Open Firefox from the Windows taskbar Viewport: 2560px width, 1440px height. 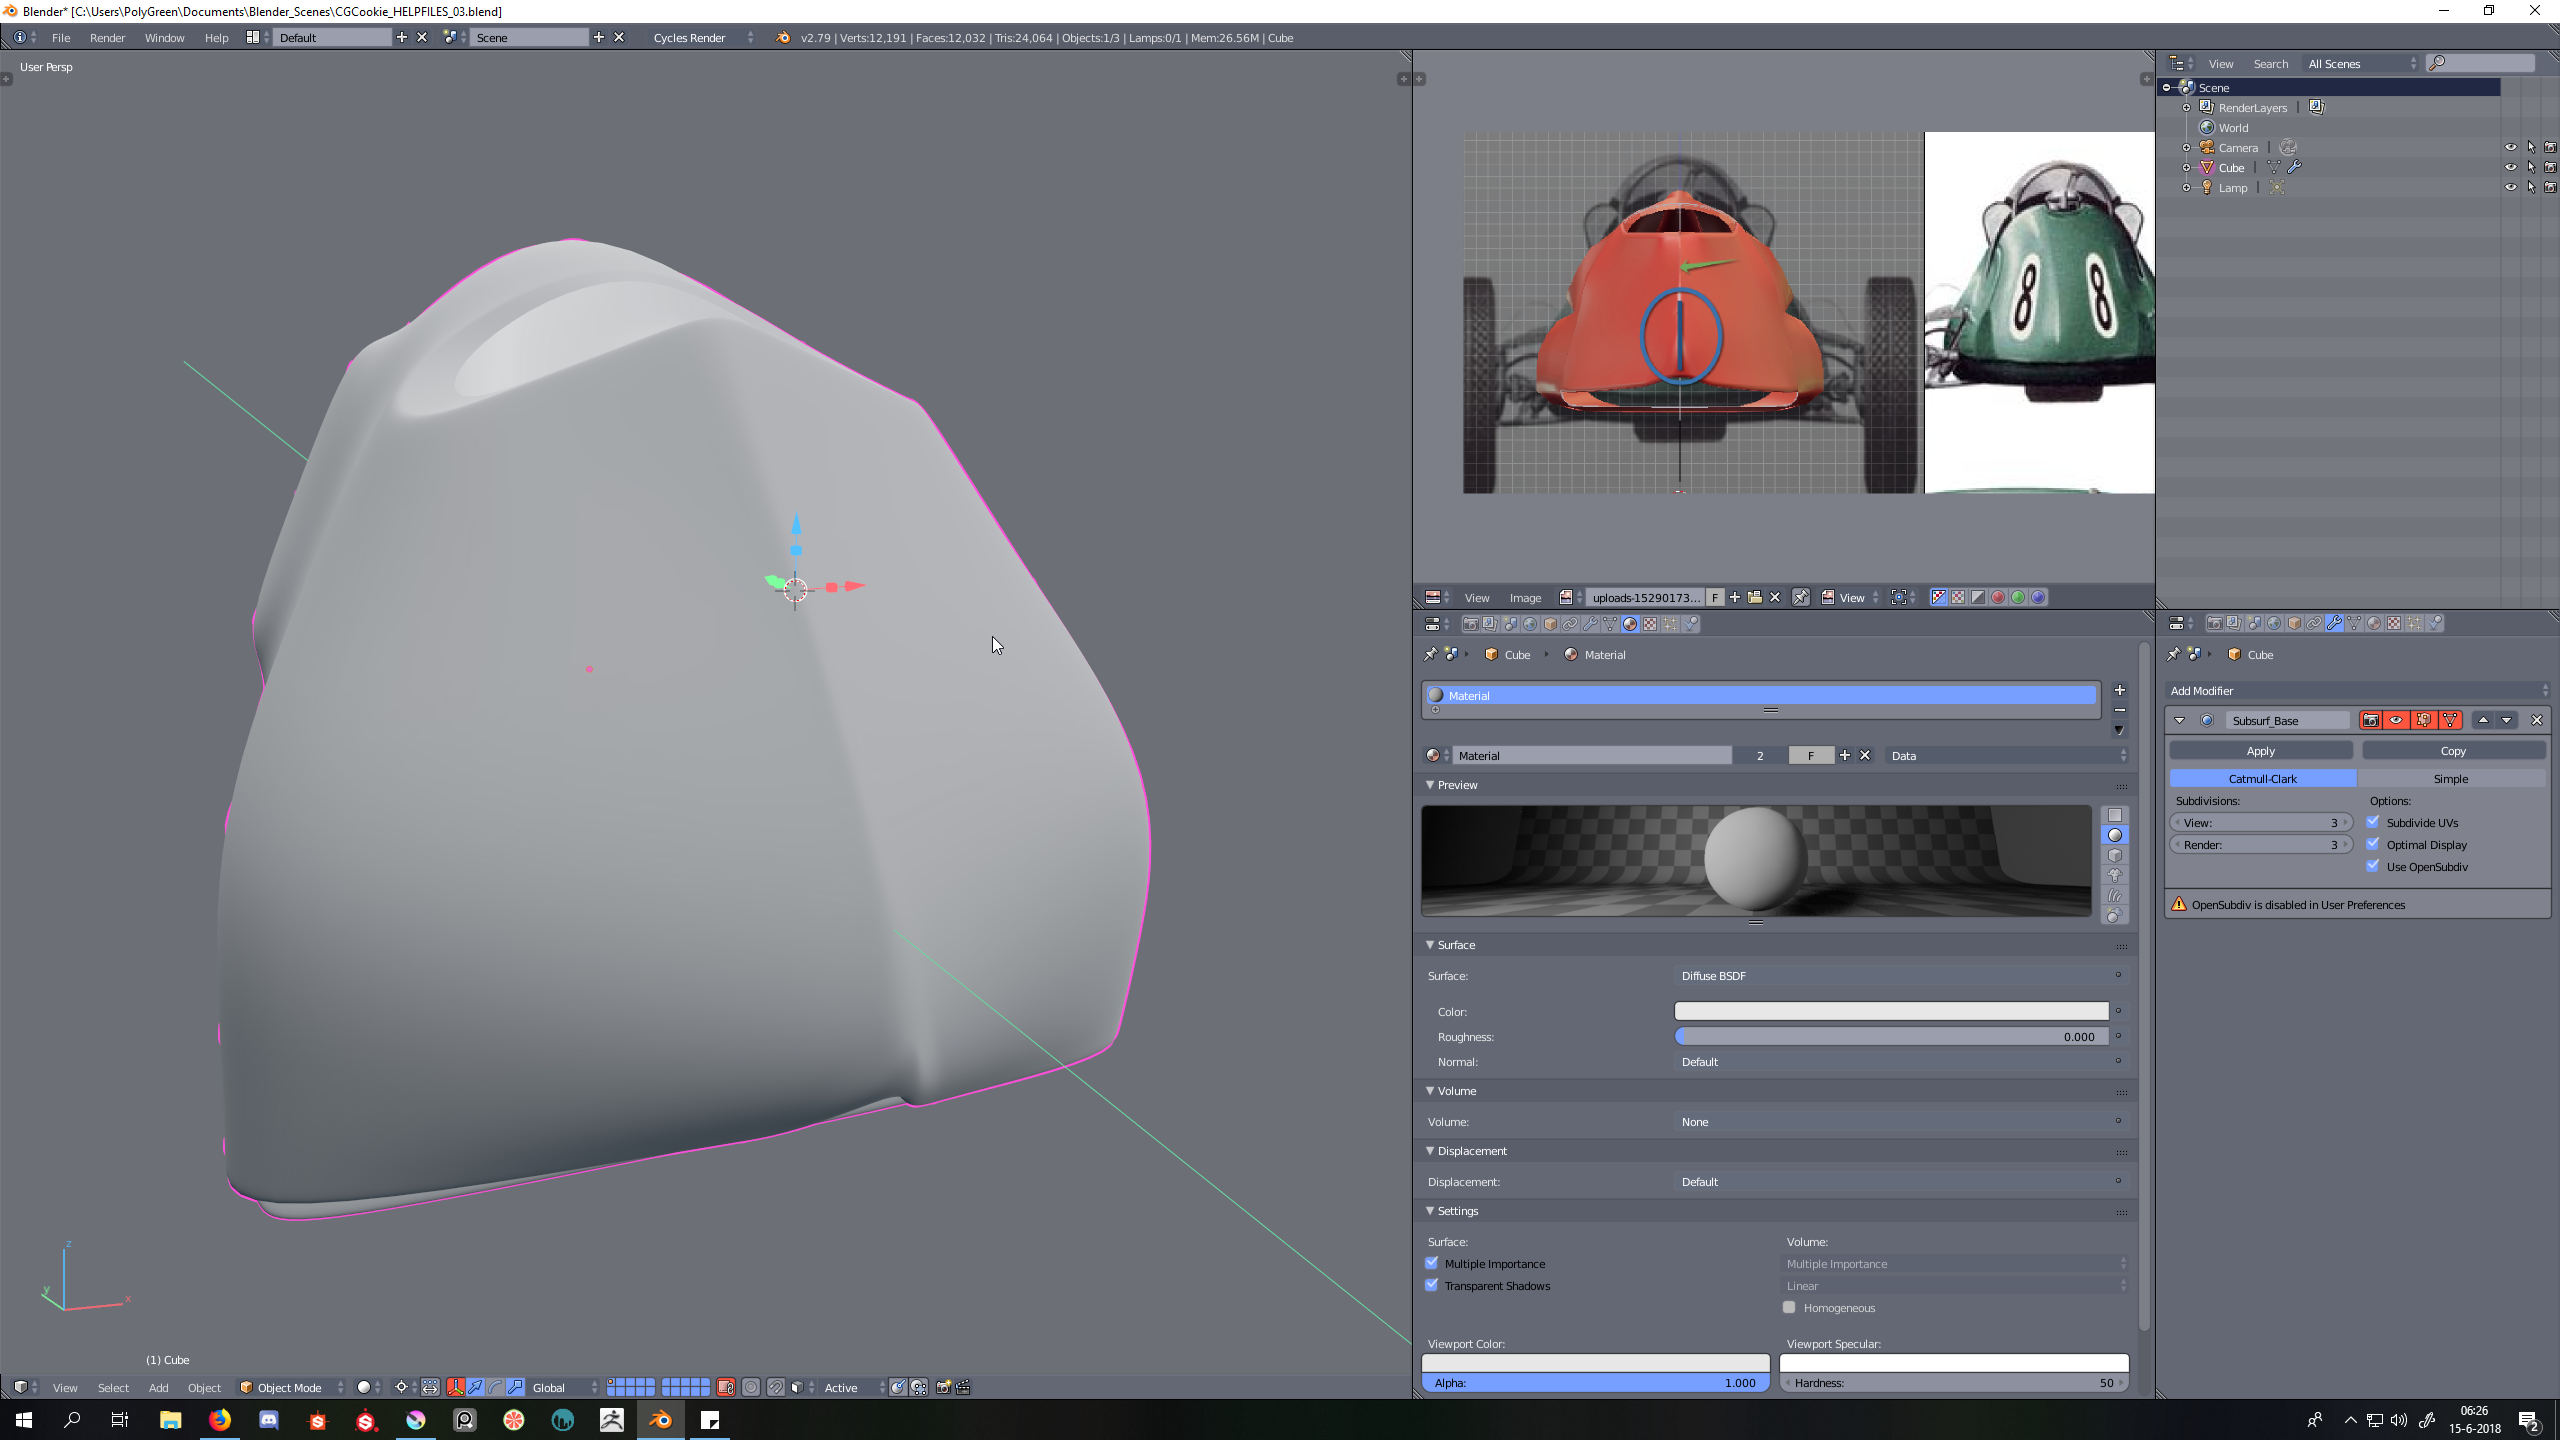[219, 1420]
